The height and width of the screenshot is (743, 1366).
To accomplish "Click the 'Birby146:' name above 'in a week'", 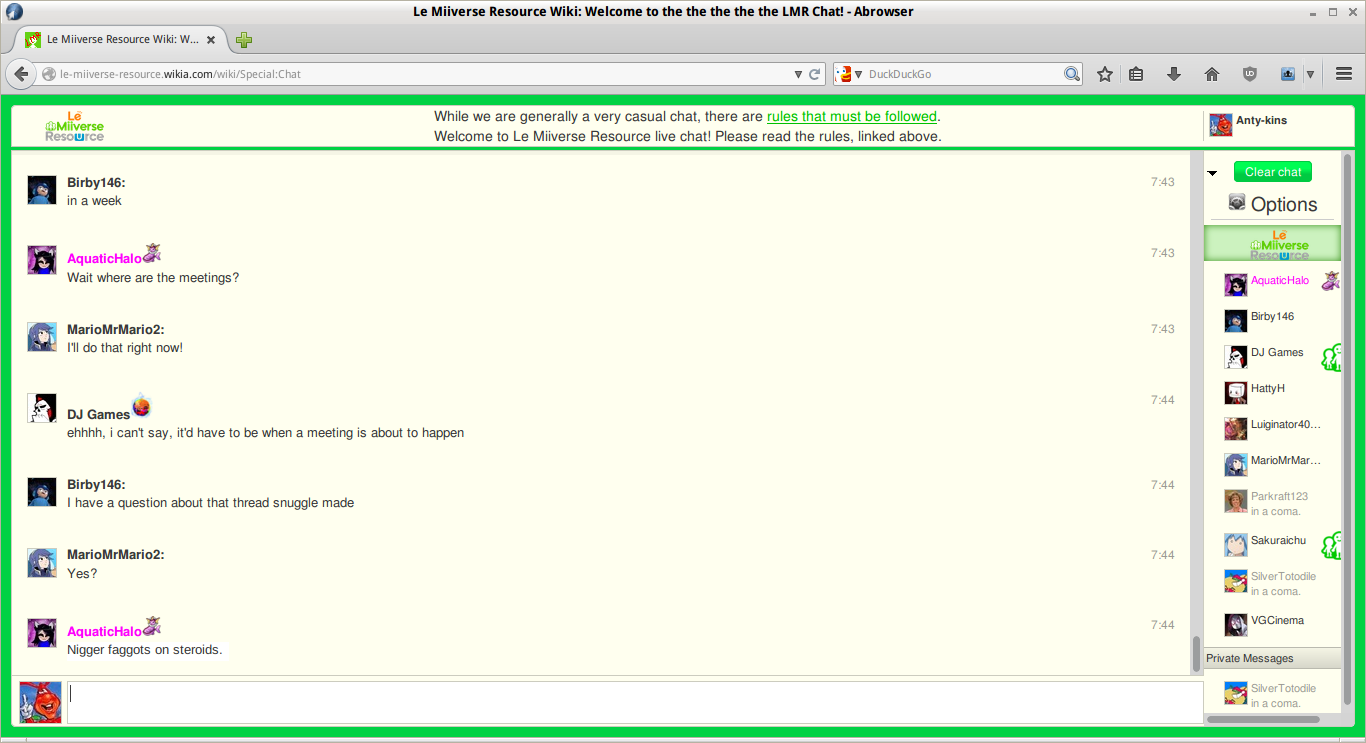I will [x=96, y=182].
